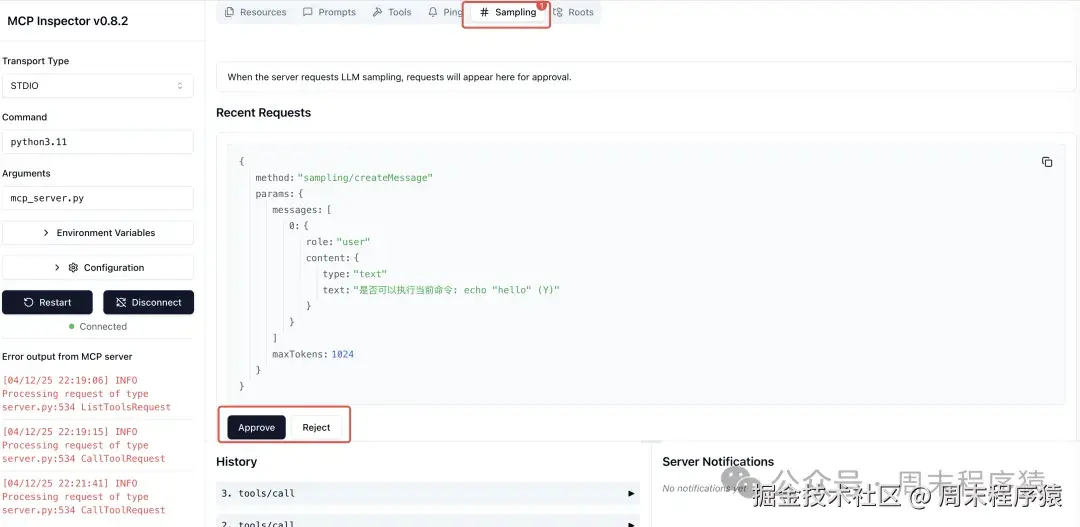This screenshot has height=527, width=1080.
Task: Reject the sampling request
Action: tap(316, 427)
